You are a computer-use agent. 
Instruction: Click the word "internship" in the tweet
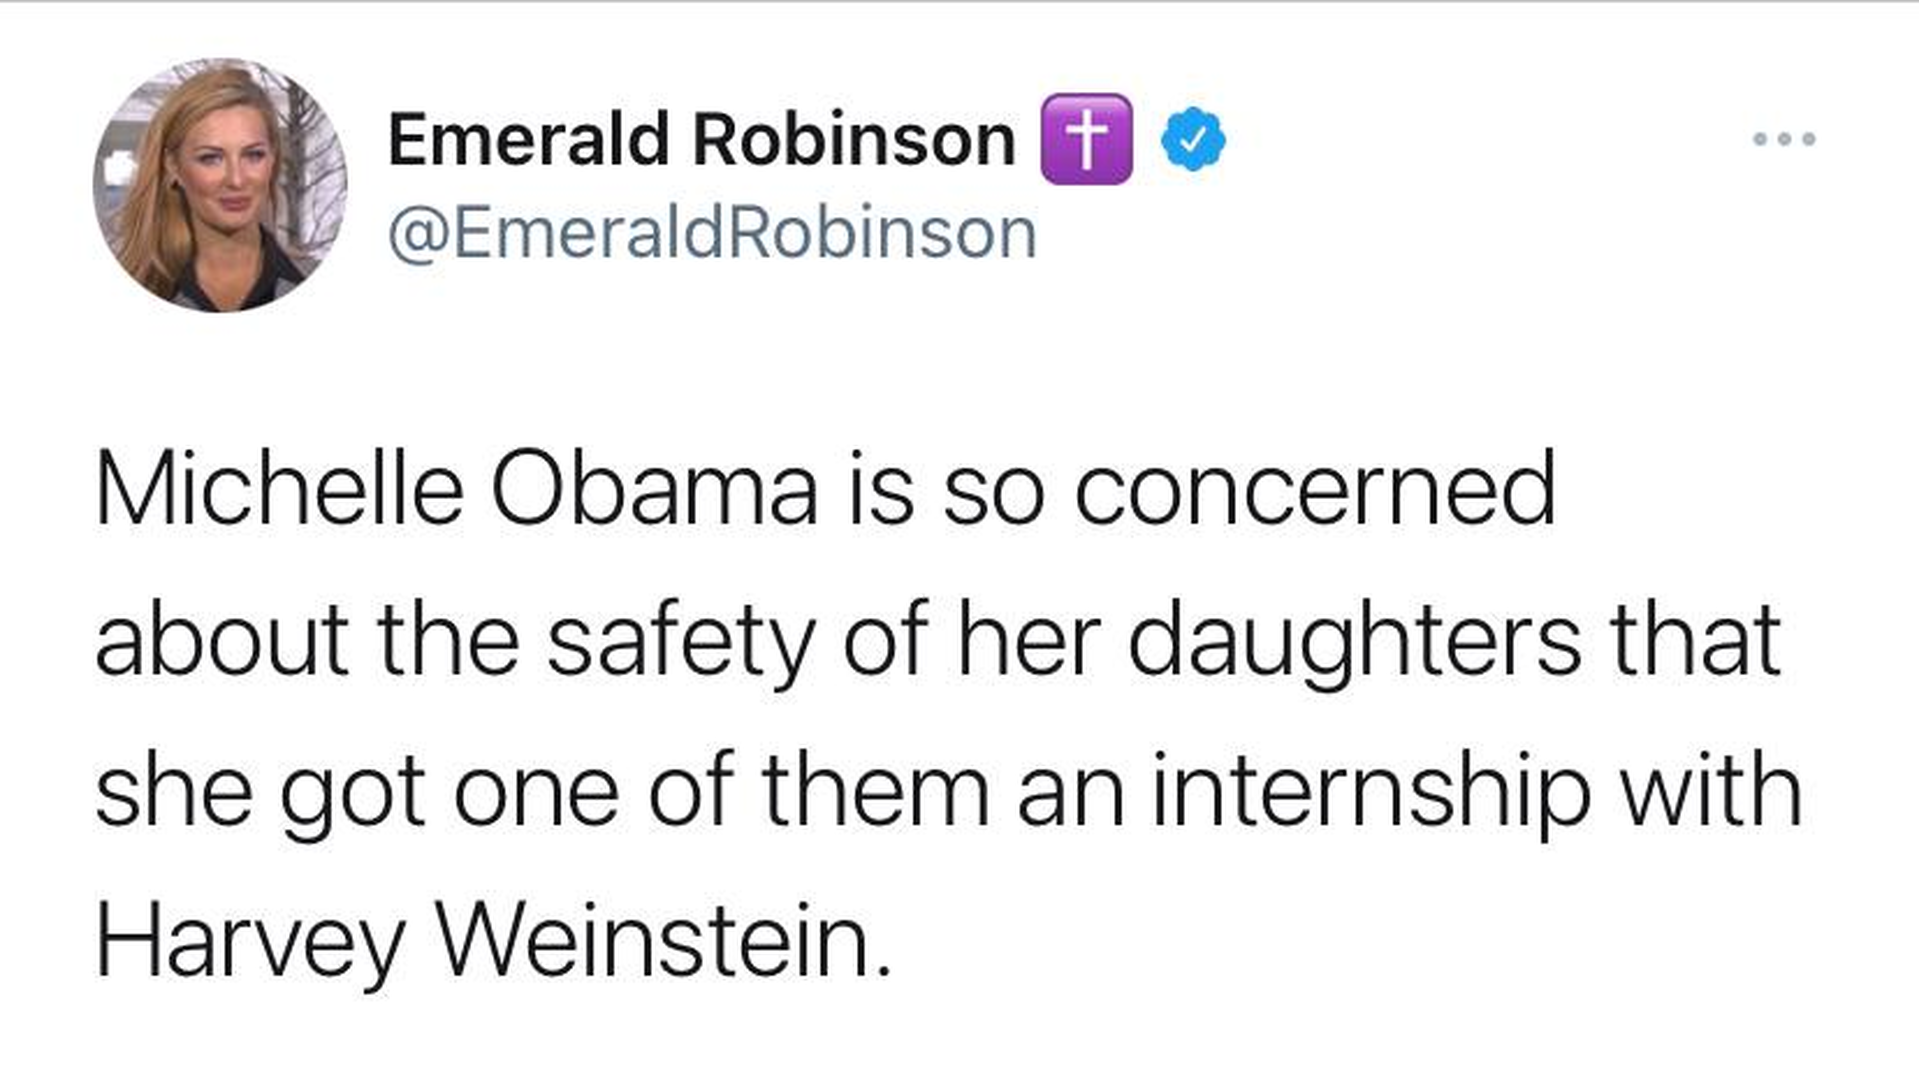1371,791
